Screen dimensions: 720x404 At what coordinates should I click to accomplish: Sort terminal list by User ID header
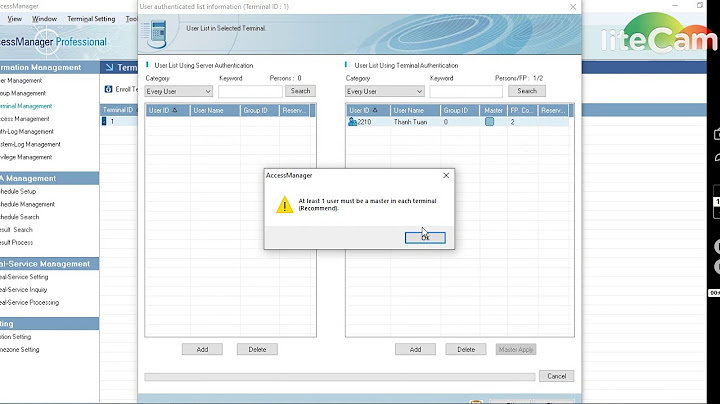368,110
